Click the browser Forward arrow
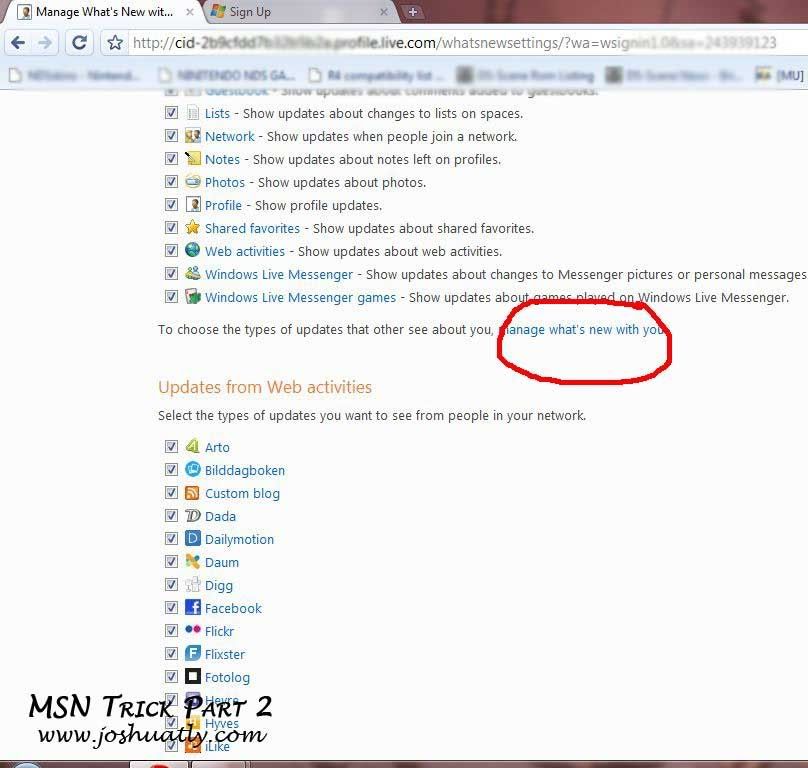808x768 pixels. tap(45, 42)
